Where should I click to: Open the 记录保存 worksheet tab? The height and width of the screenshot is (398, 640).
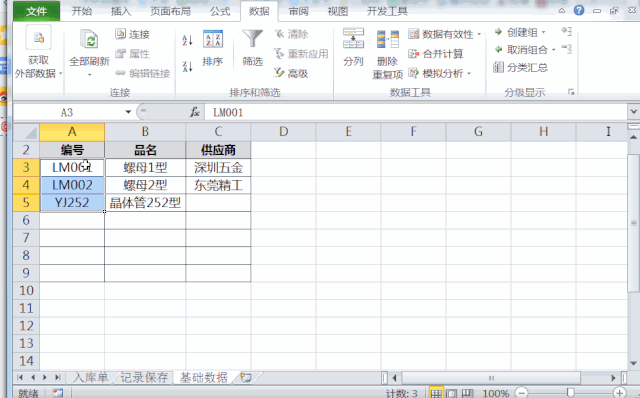click(144, 378)
